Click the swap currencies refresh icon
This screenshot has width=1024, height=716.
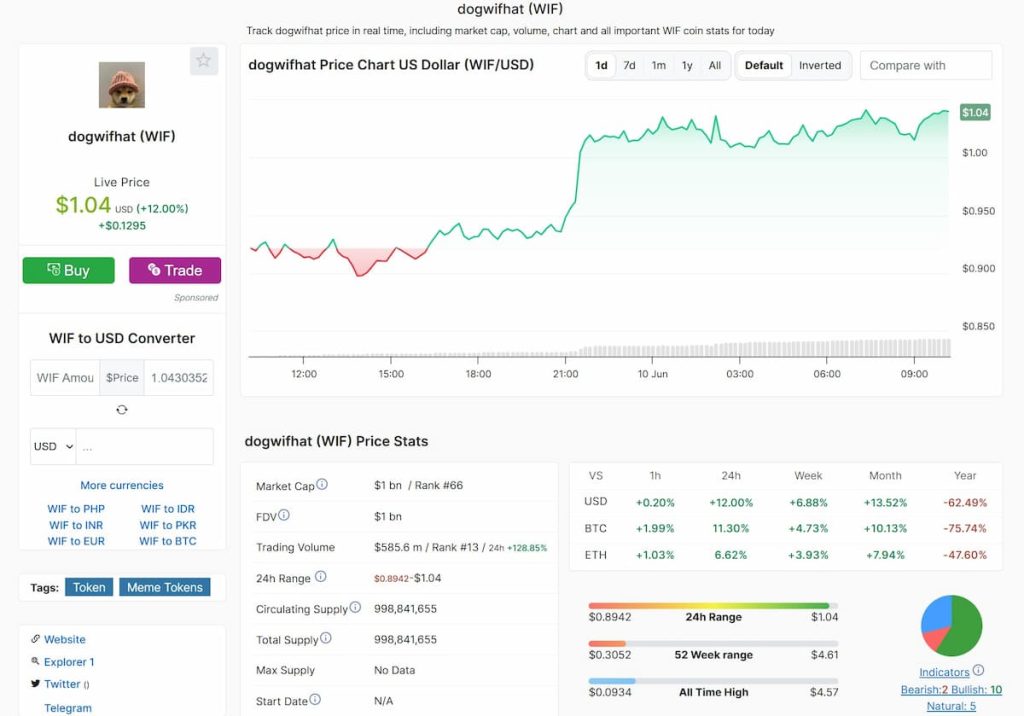point(122,410)
